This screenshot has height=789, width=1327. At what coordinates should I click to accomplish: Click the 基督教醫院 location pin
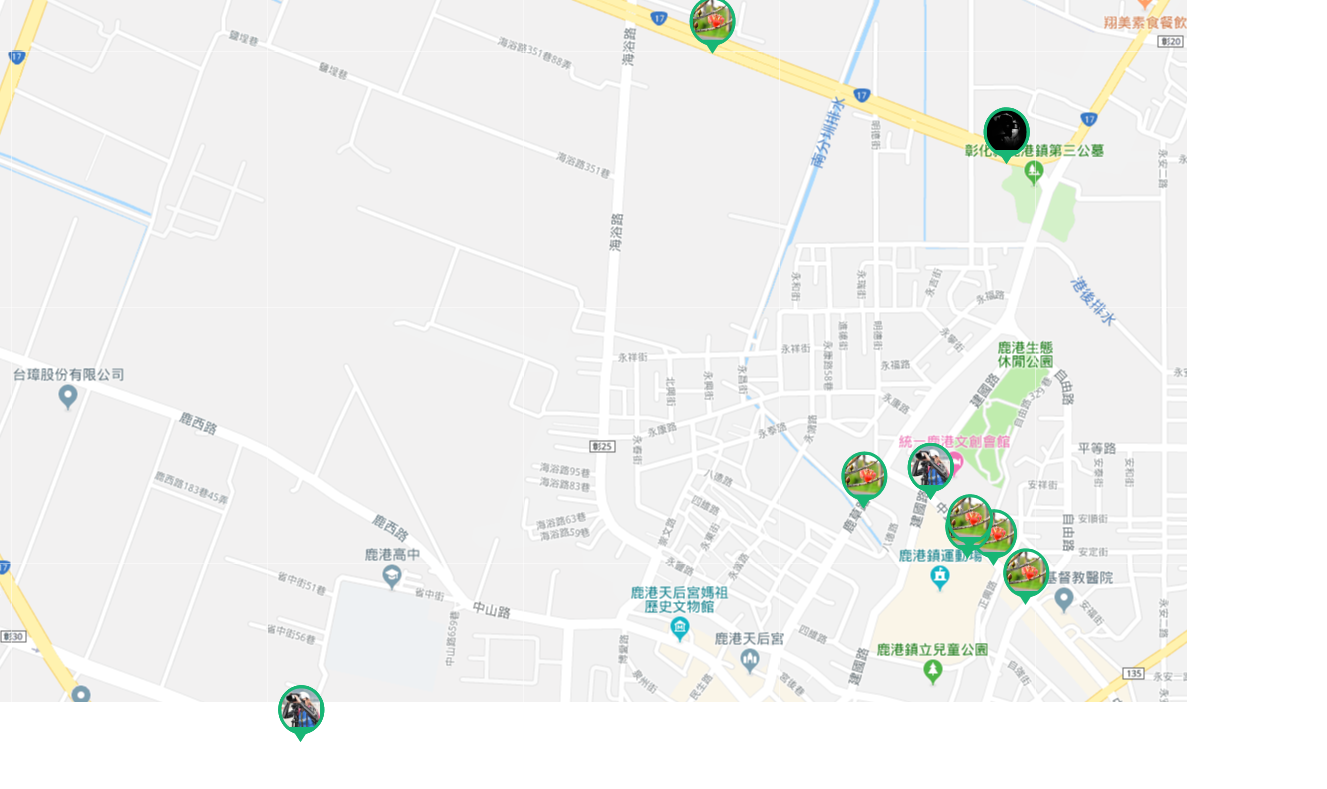pyautogui.click(x=1064, y=599)
